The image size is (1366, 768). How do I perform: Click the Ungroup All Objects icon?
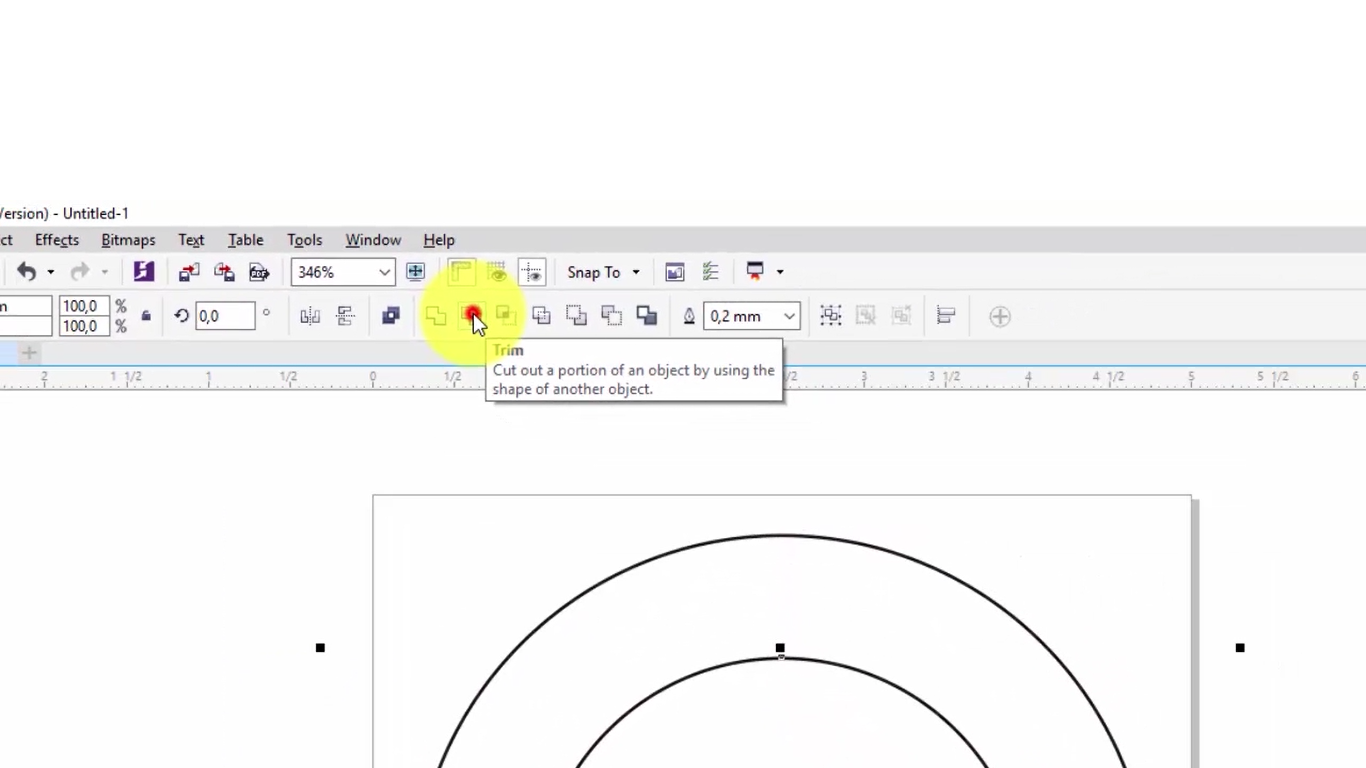(901, 316)
